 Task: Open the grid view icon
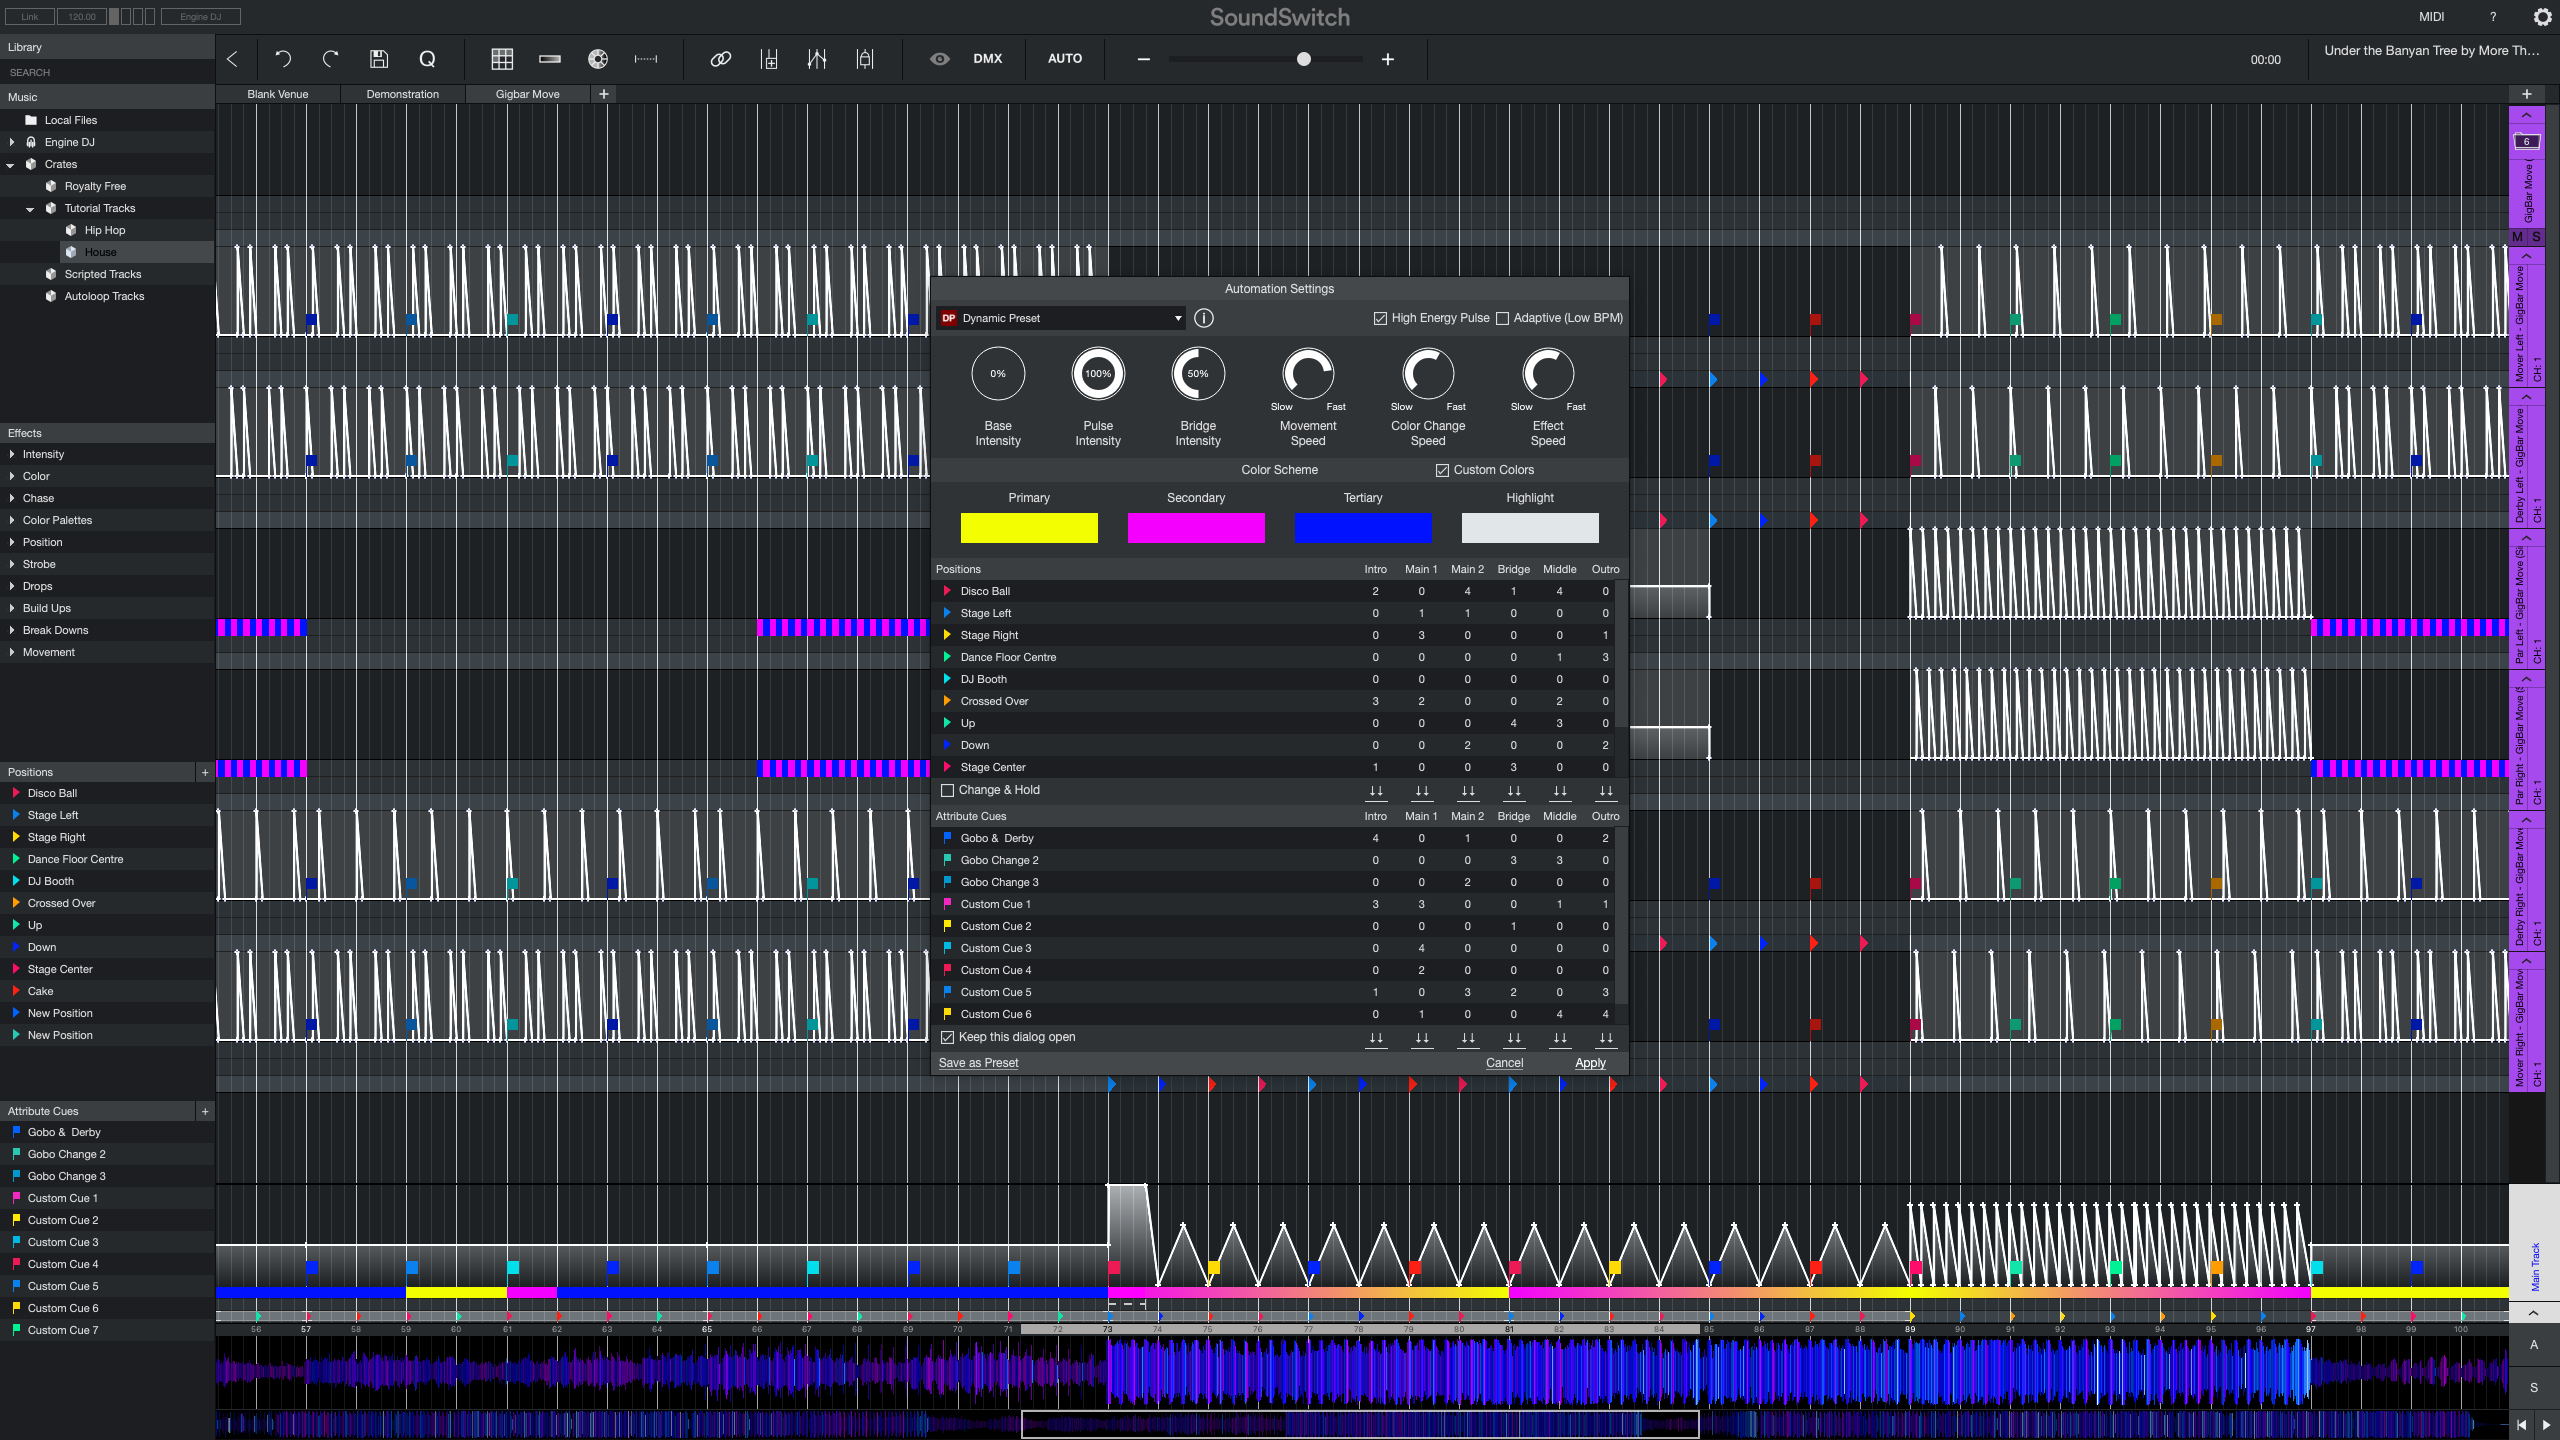tap(502, 59)
